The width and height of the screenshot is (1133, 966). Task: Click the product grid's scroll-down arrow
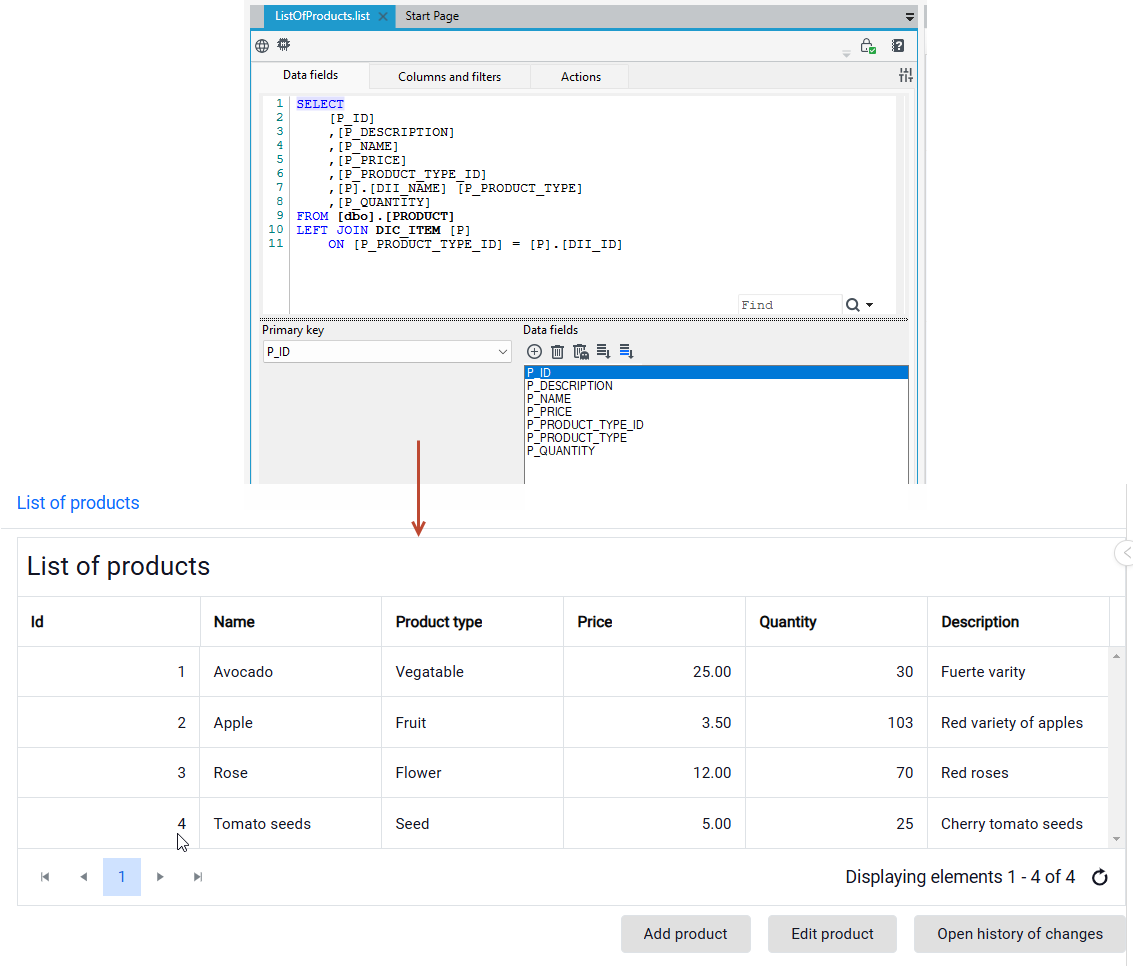pos(1116,839)
